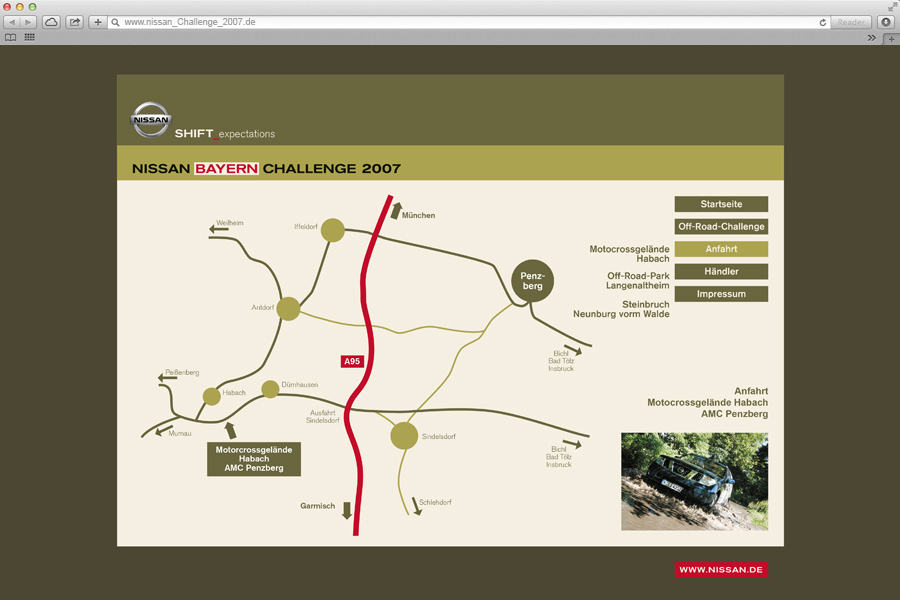
Task: Open the Downloads icon in toolbar
Action: [886, 22]
